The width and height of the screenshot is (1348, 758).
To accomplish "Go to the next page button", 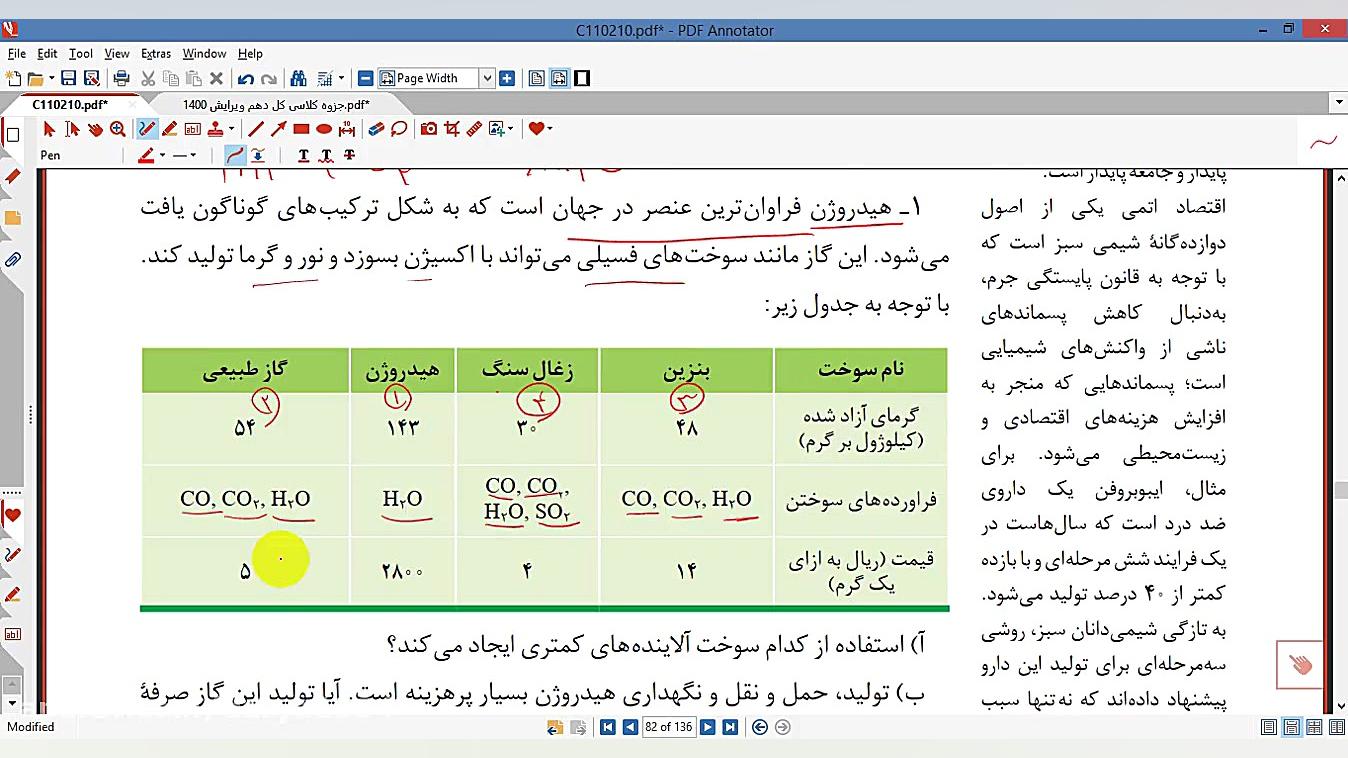I will [707, 727].
